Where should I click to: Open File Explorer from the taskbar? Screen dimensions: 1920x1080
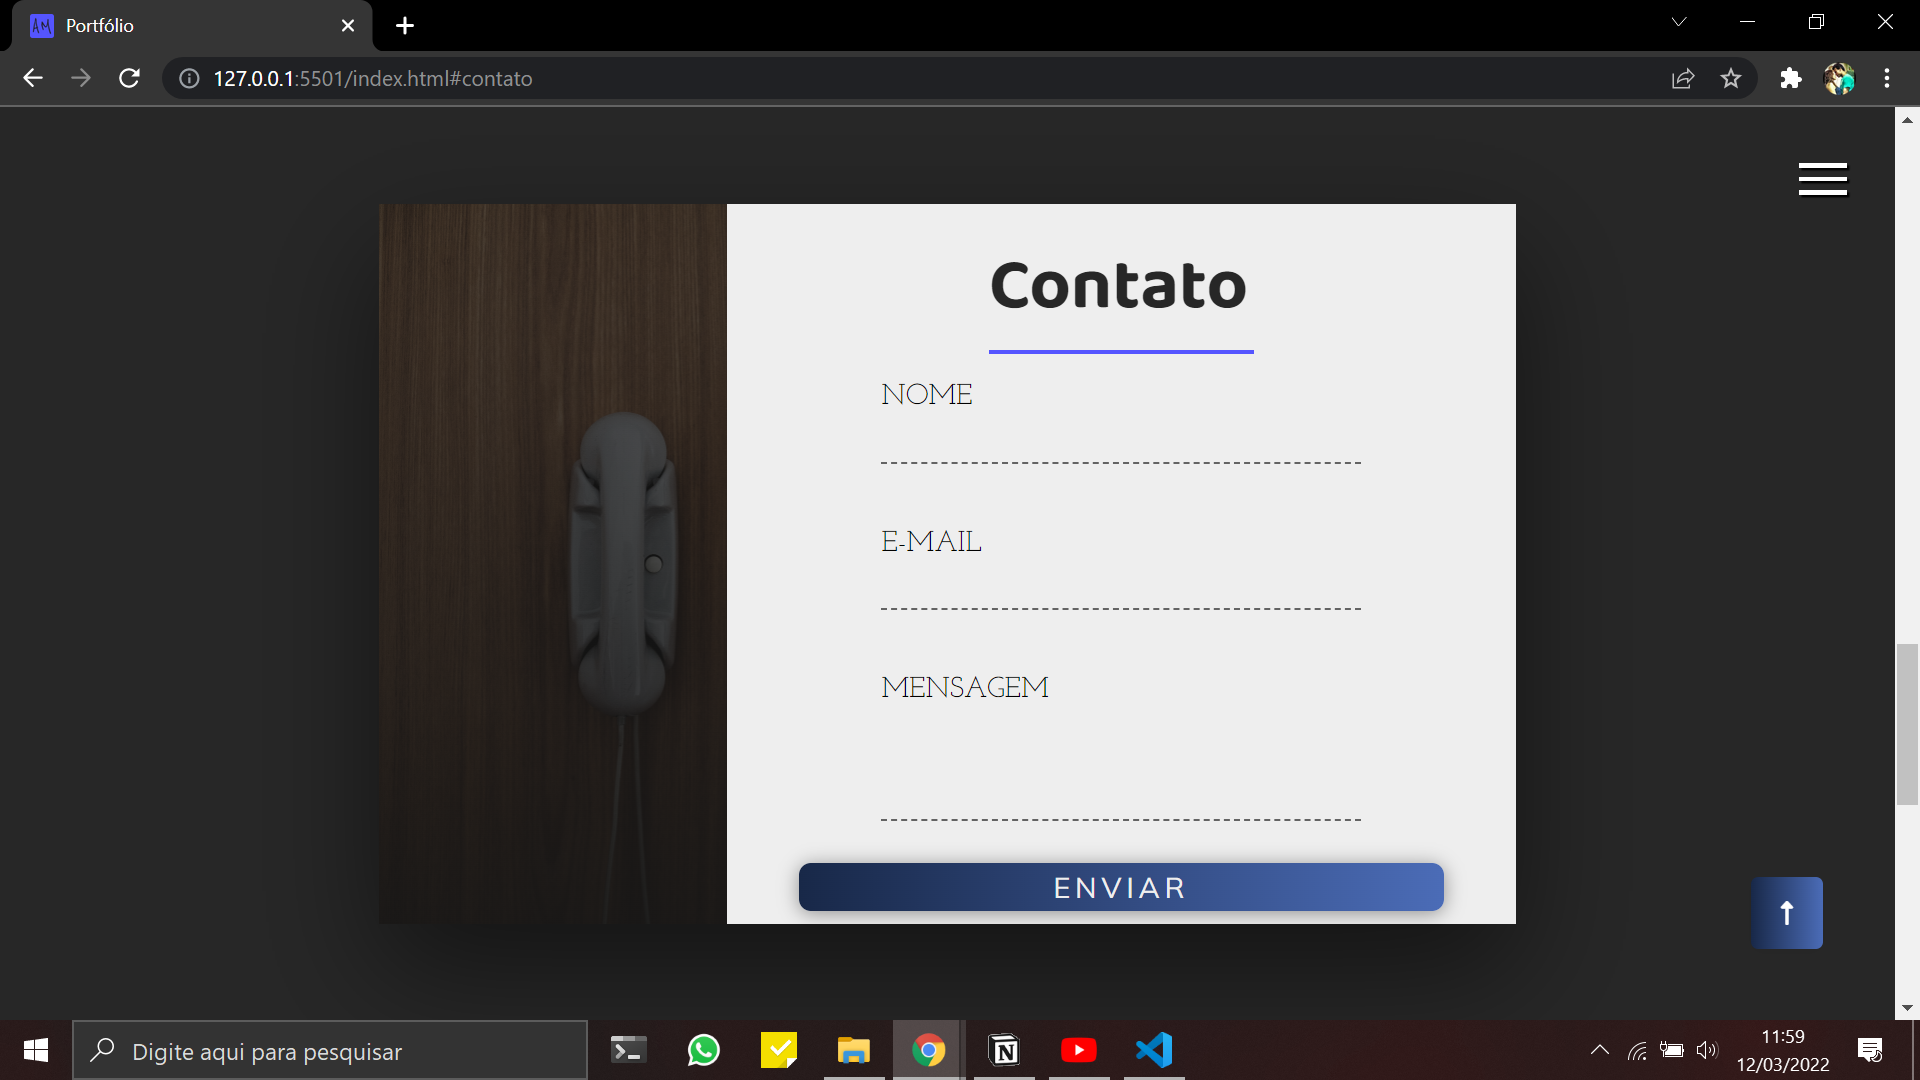pos(854,1050)
